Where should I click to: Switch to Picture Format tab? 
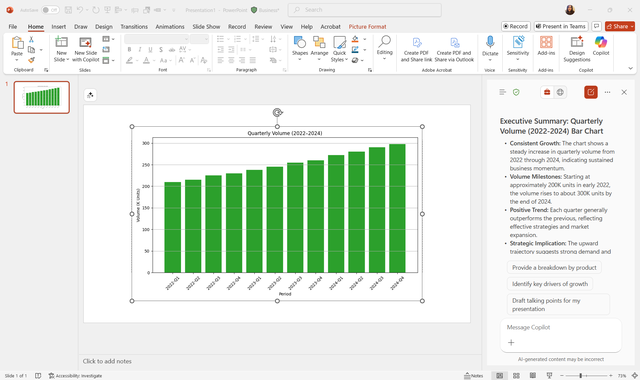click(x=367, y=27)
